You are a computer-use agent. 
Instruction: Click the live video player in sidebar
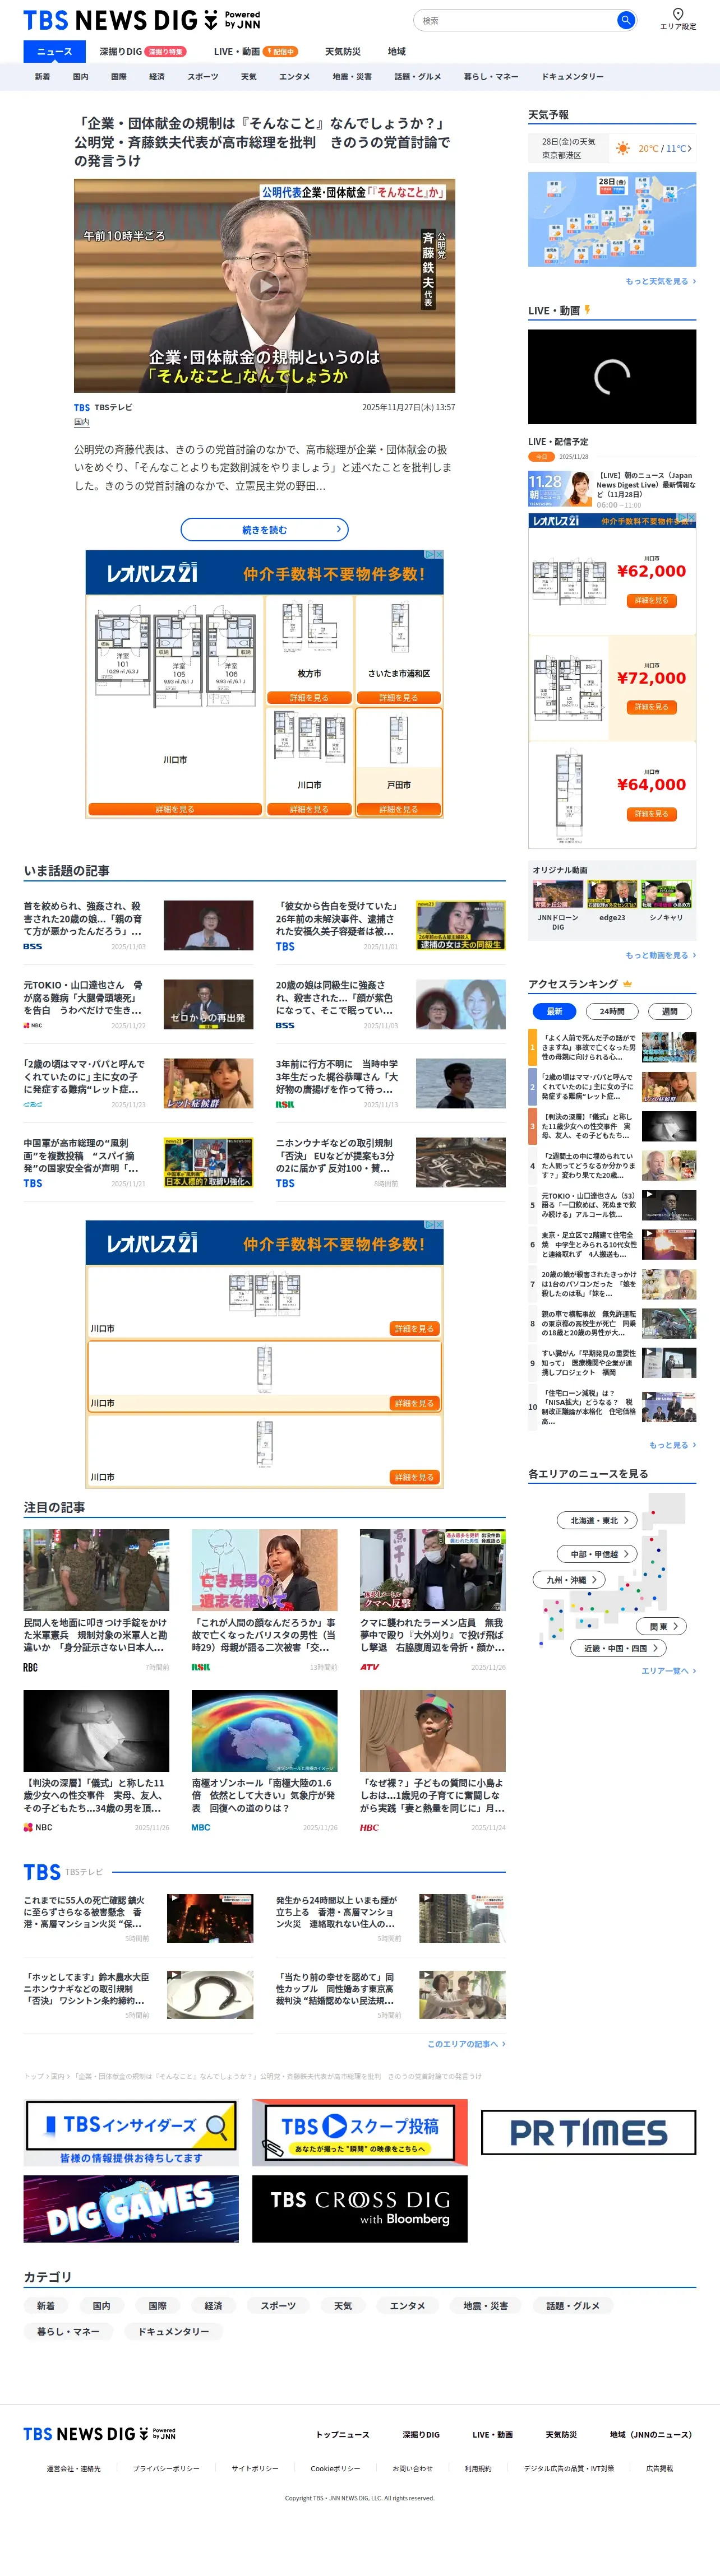(x=612, y=376)
